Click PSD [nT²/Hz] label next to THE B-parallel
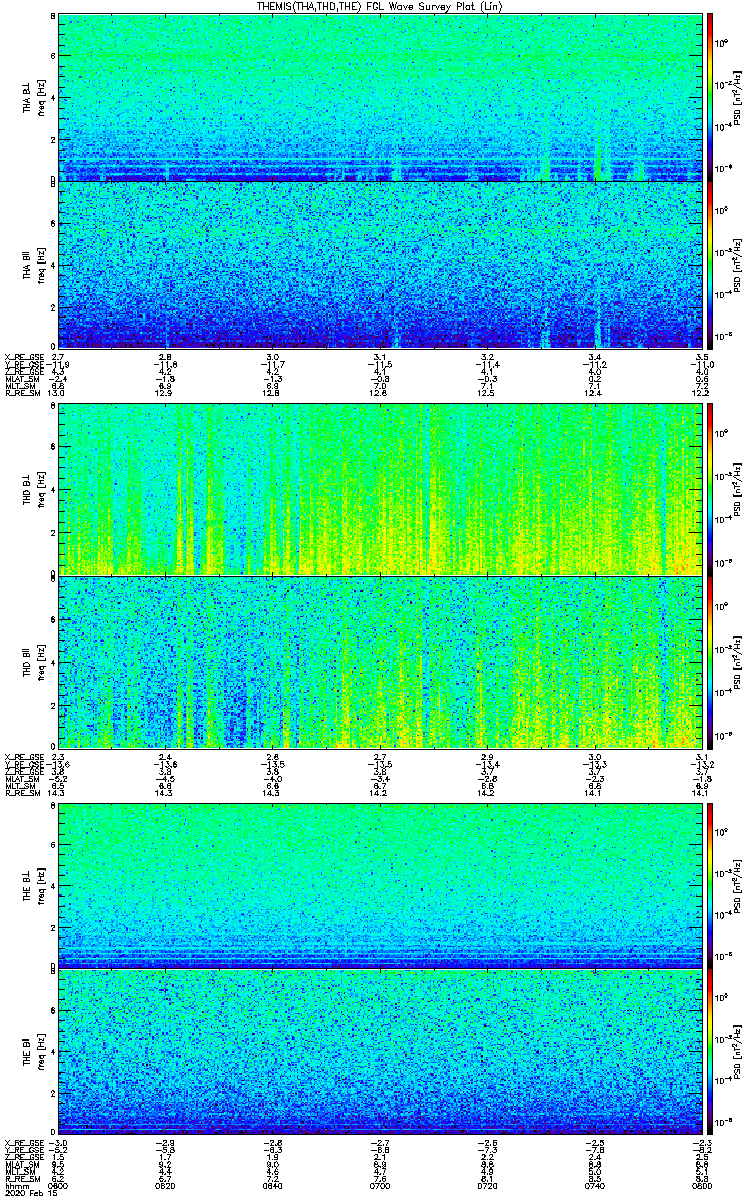 point(738,1054)
